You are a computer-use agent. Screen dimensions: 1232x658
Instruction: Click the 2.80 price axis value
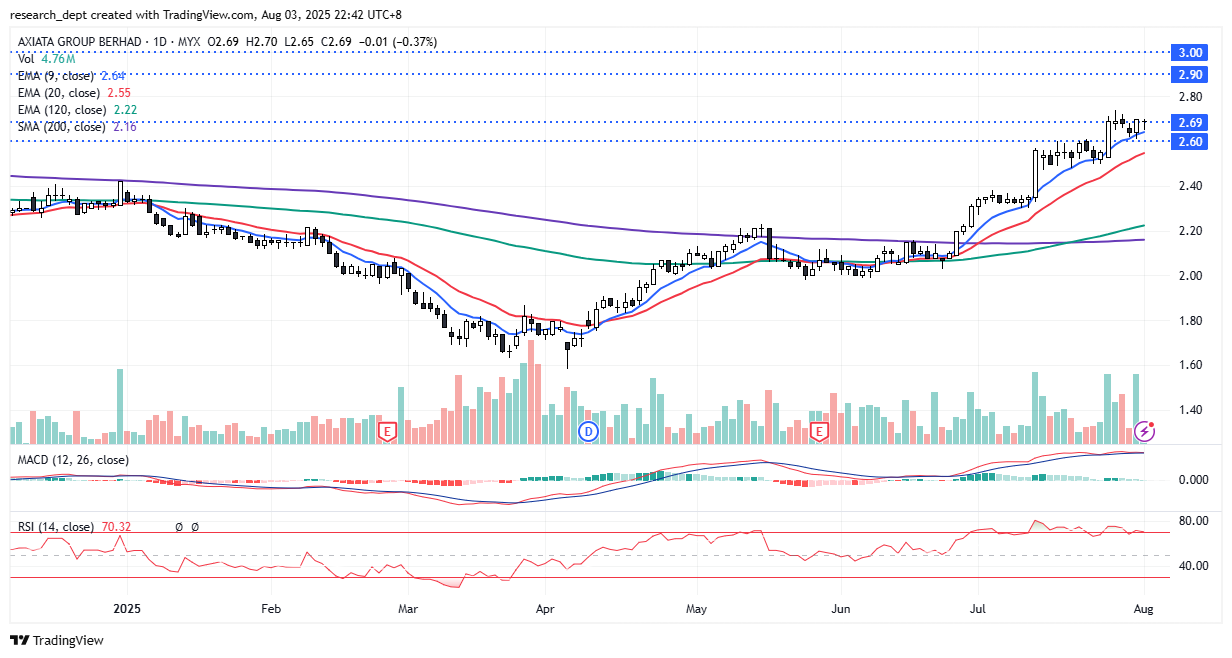(1189, 97)
